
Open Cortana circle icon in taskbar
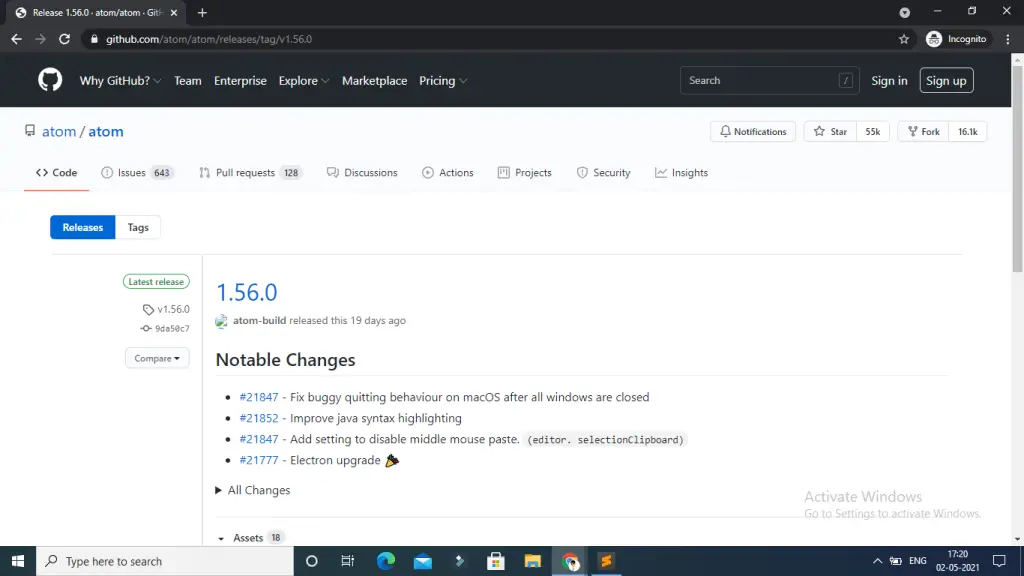[x=312, y=561]
